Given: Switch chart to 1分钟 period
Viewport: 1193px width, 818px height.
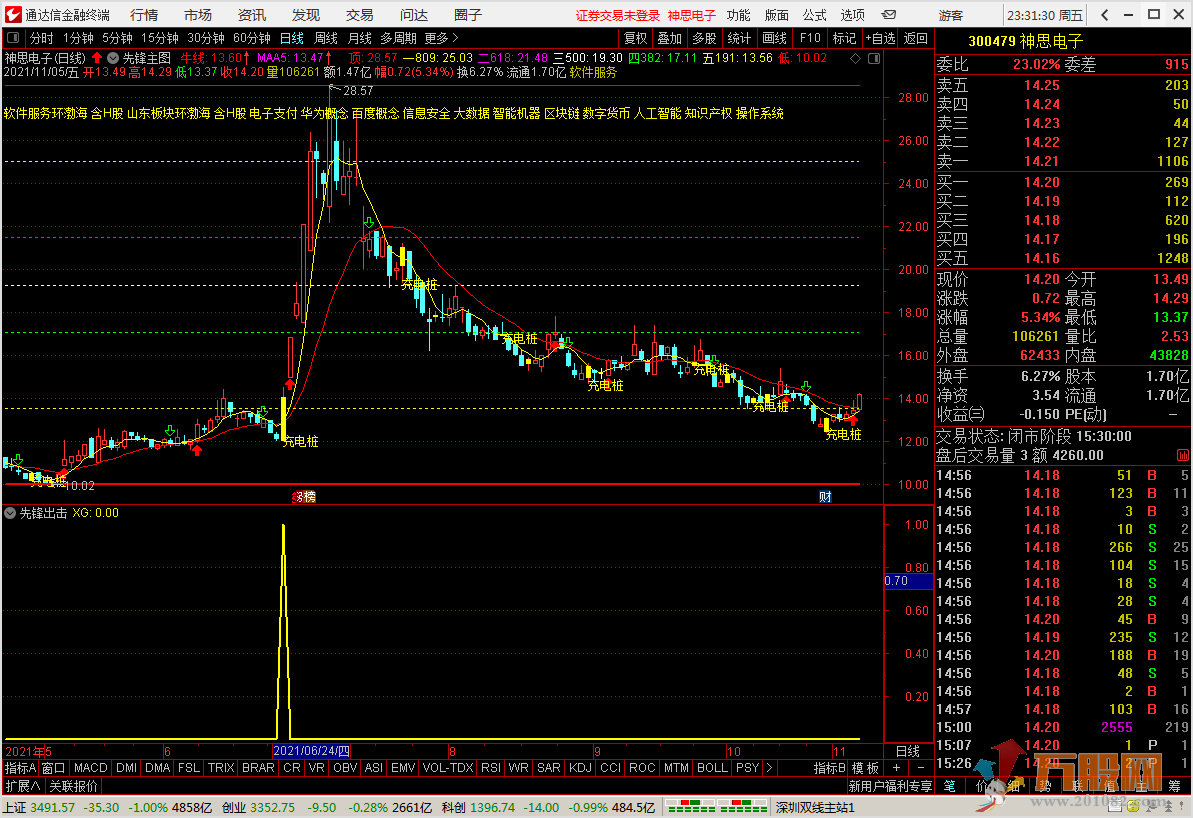Looking at the screenshot, I should pyautogui.click(x=78, y=38).
